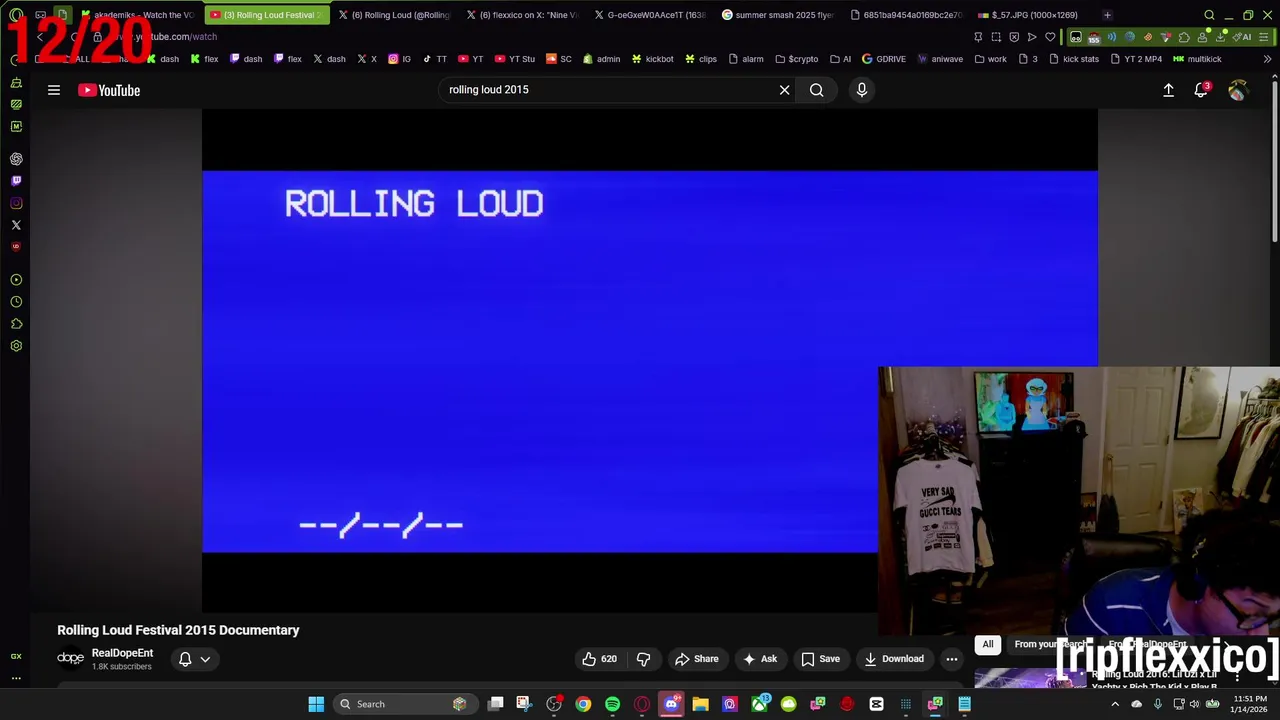1280x720 pixels.
Task: Run search with the magnifier button
Action: tap(816, 90)
